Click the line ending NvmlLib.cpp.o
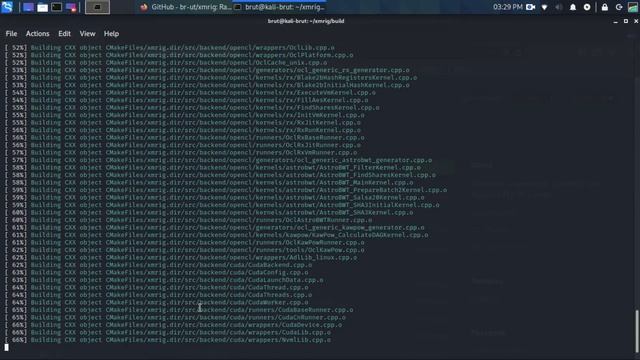This screenshot has width=640, height=360. coord(168,340)
